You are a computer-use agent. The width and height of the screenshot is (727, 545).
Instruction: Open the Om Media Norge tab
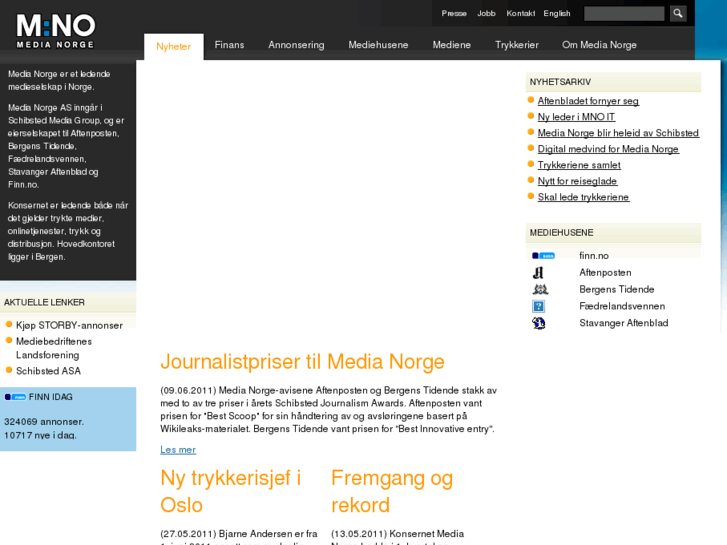pyautogui.click(x=599, y=45)
